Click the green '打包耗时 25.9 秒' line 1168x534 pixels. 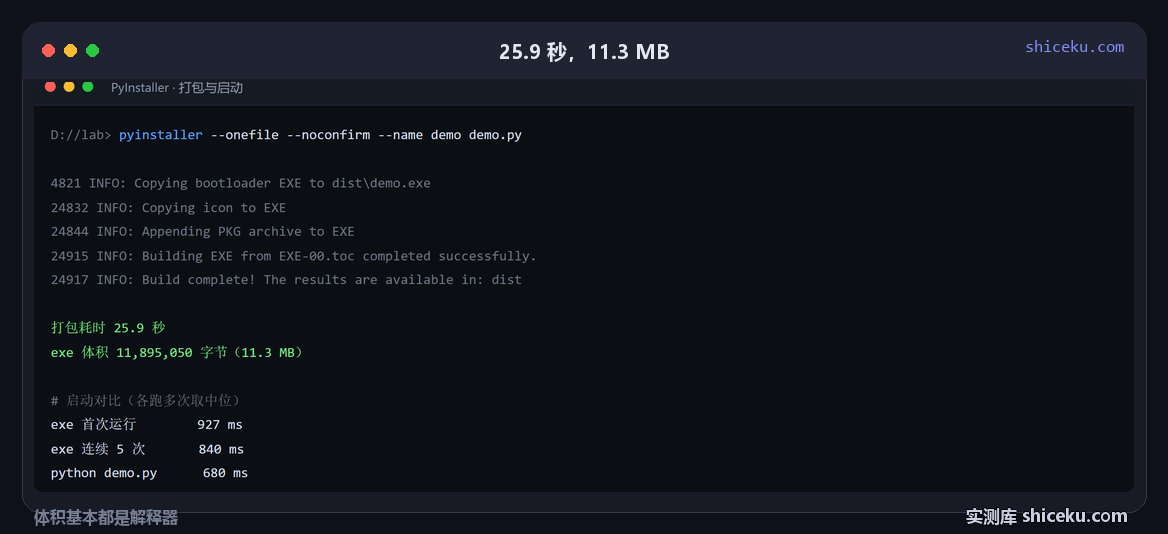pyautogui.click(x=108, y=328)
